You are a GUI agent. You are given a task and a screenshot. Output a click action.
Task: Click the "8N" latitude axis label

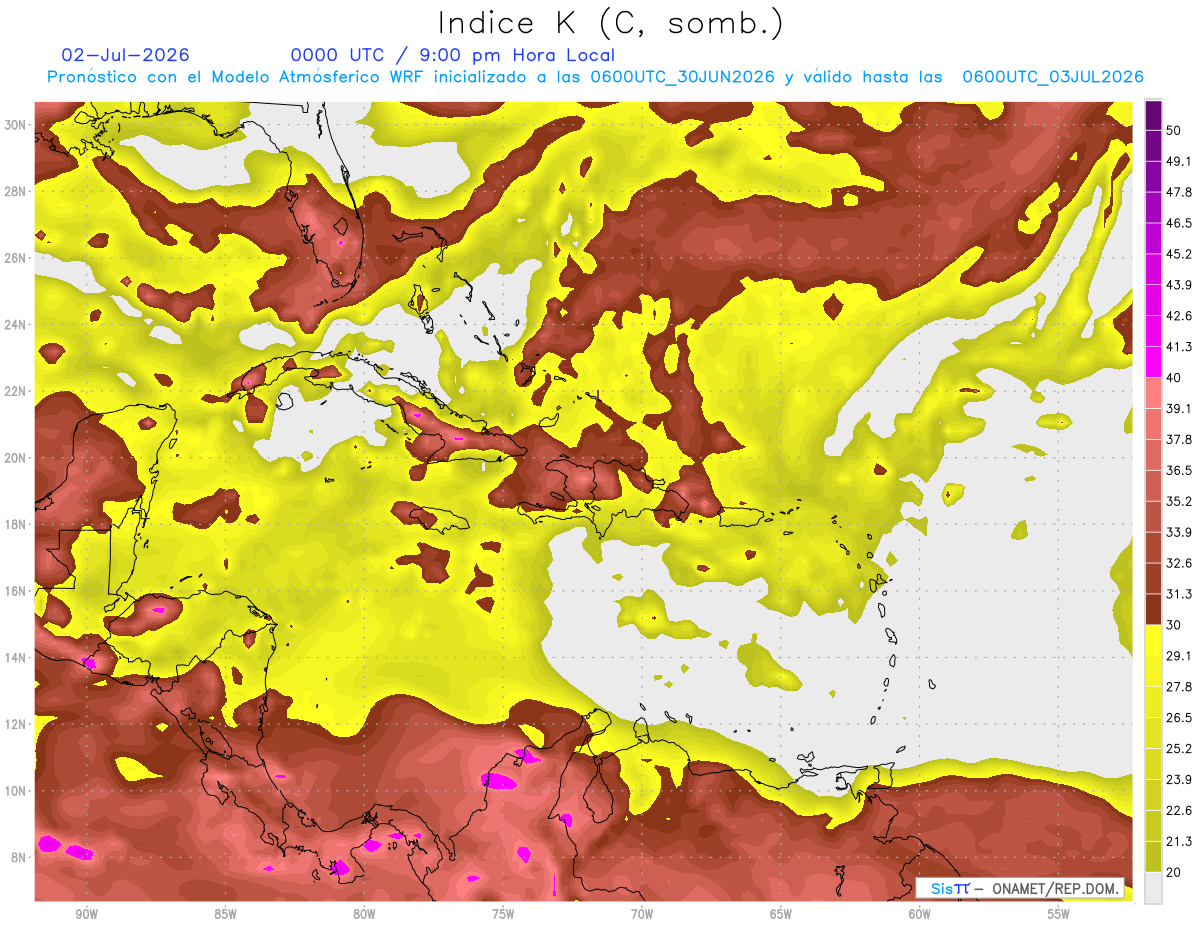19,858
